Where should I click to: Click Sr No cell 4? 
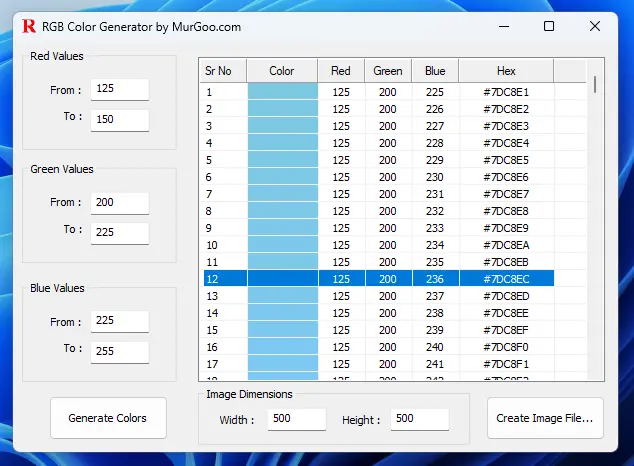click(x=209, y=143)
